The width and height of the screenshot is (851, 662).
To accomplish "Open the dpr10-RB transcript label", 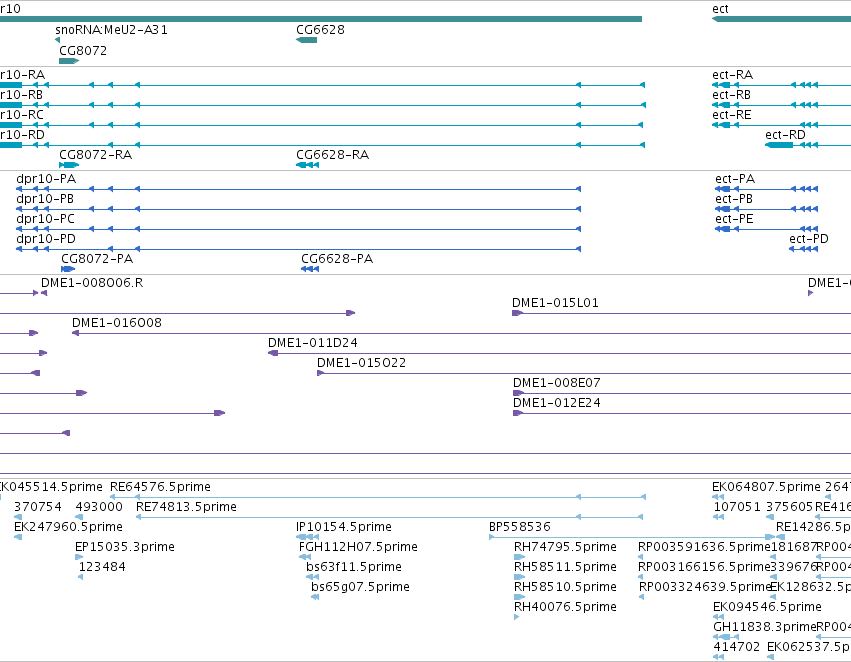I will click(21, 95).
